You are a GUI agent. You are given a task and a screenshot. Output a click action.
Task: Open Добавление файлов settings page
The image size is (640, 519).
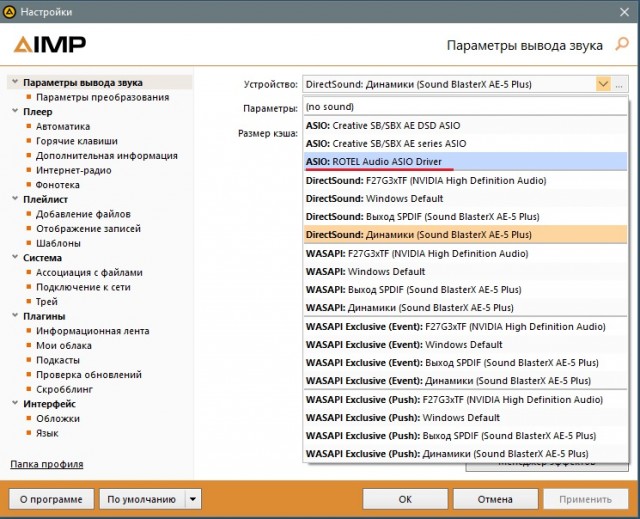click(x=83, y=214)
